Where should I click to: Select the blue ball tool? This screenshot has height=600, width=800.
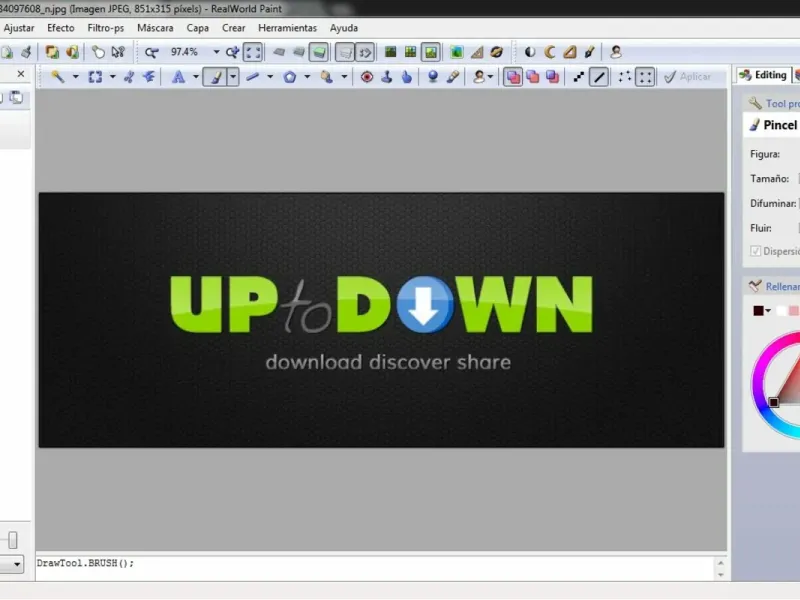[x=433, y=77]
